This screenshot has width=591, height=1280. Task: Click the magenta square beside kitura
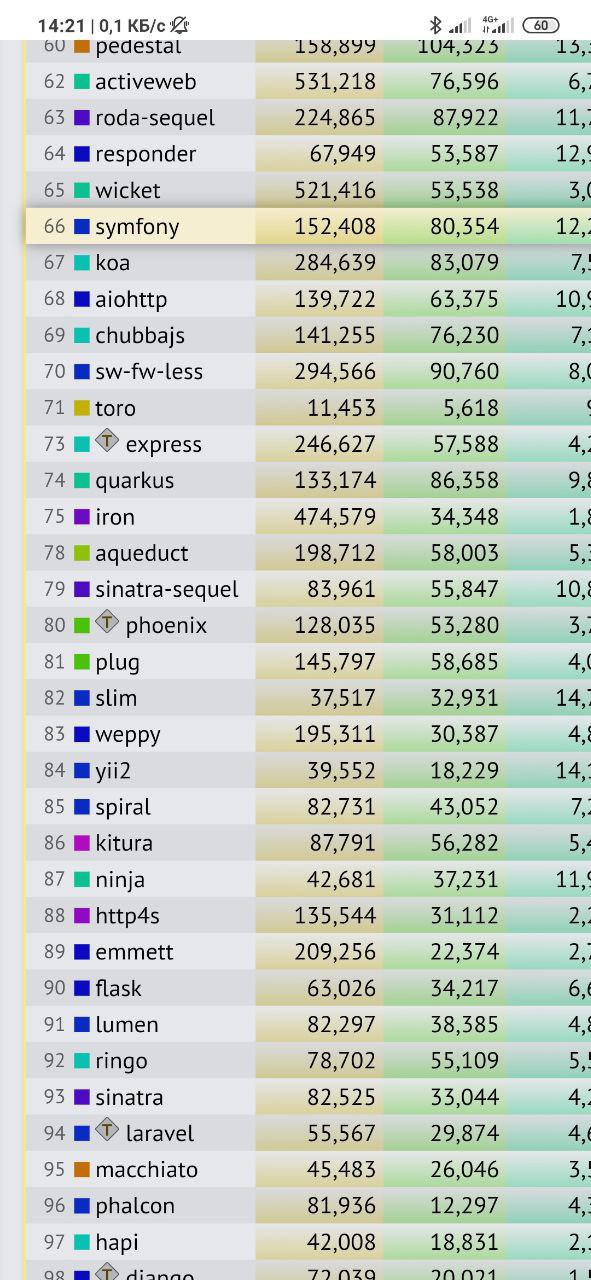click(82, 843)
